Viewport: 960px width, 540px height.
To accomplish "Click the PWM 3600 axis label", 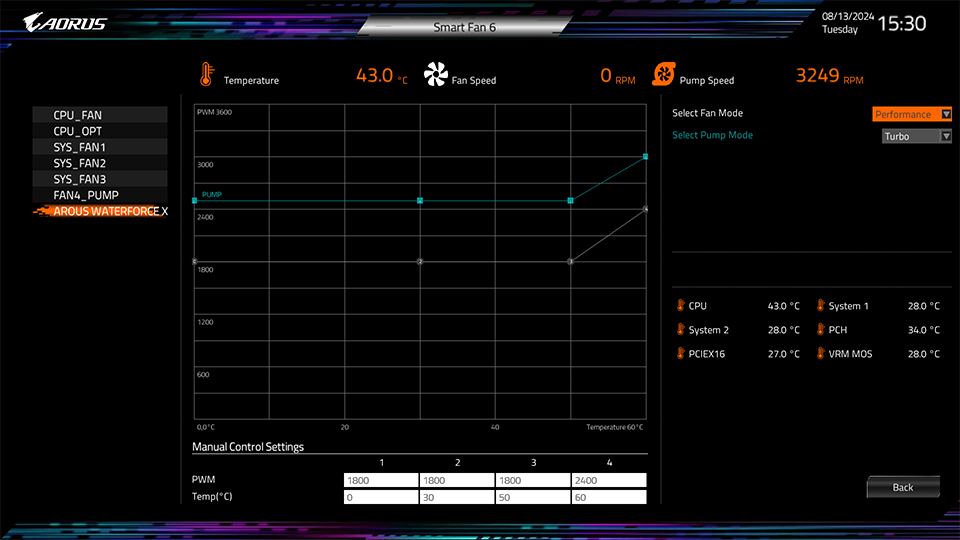I will point(214,112).
